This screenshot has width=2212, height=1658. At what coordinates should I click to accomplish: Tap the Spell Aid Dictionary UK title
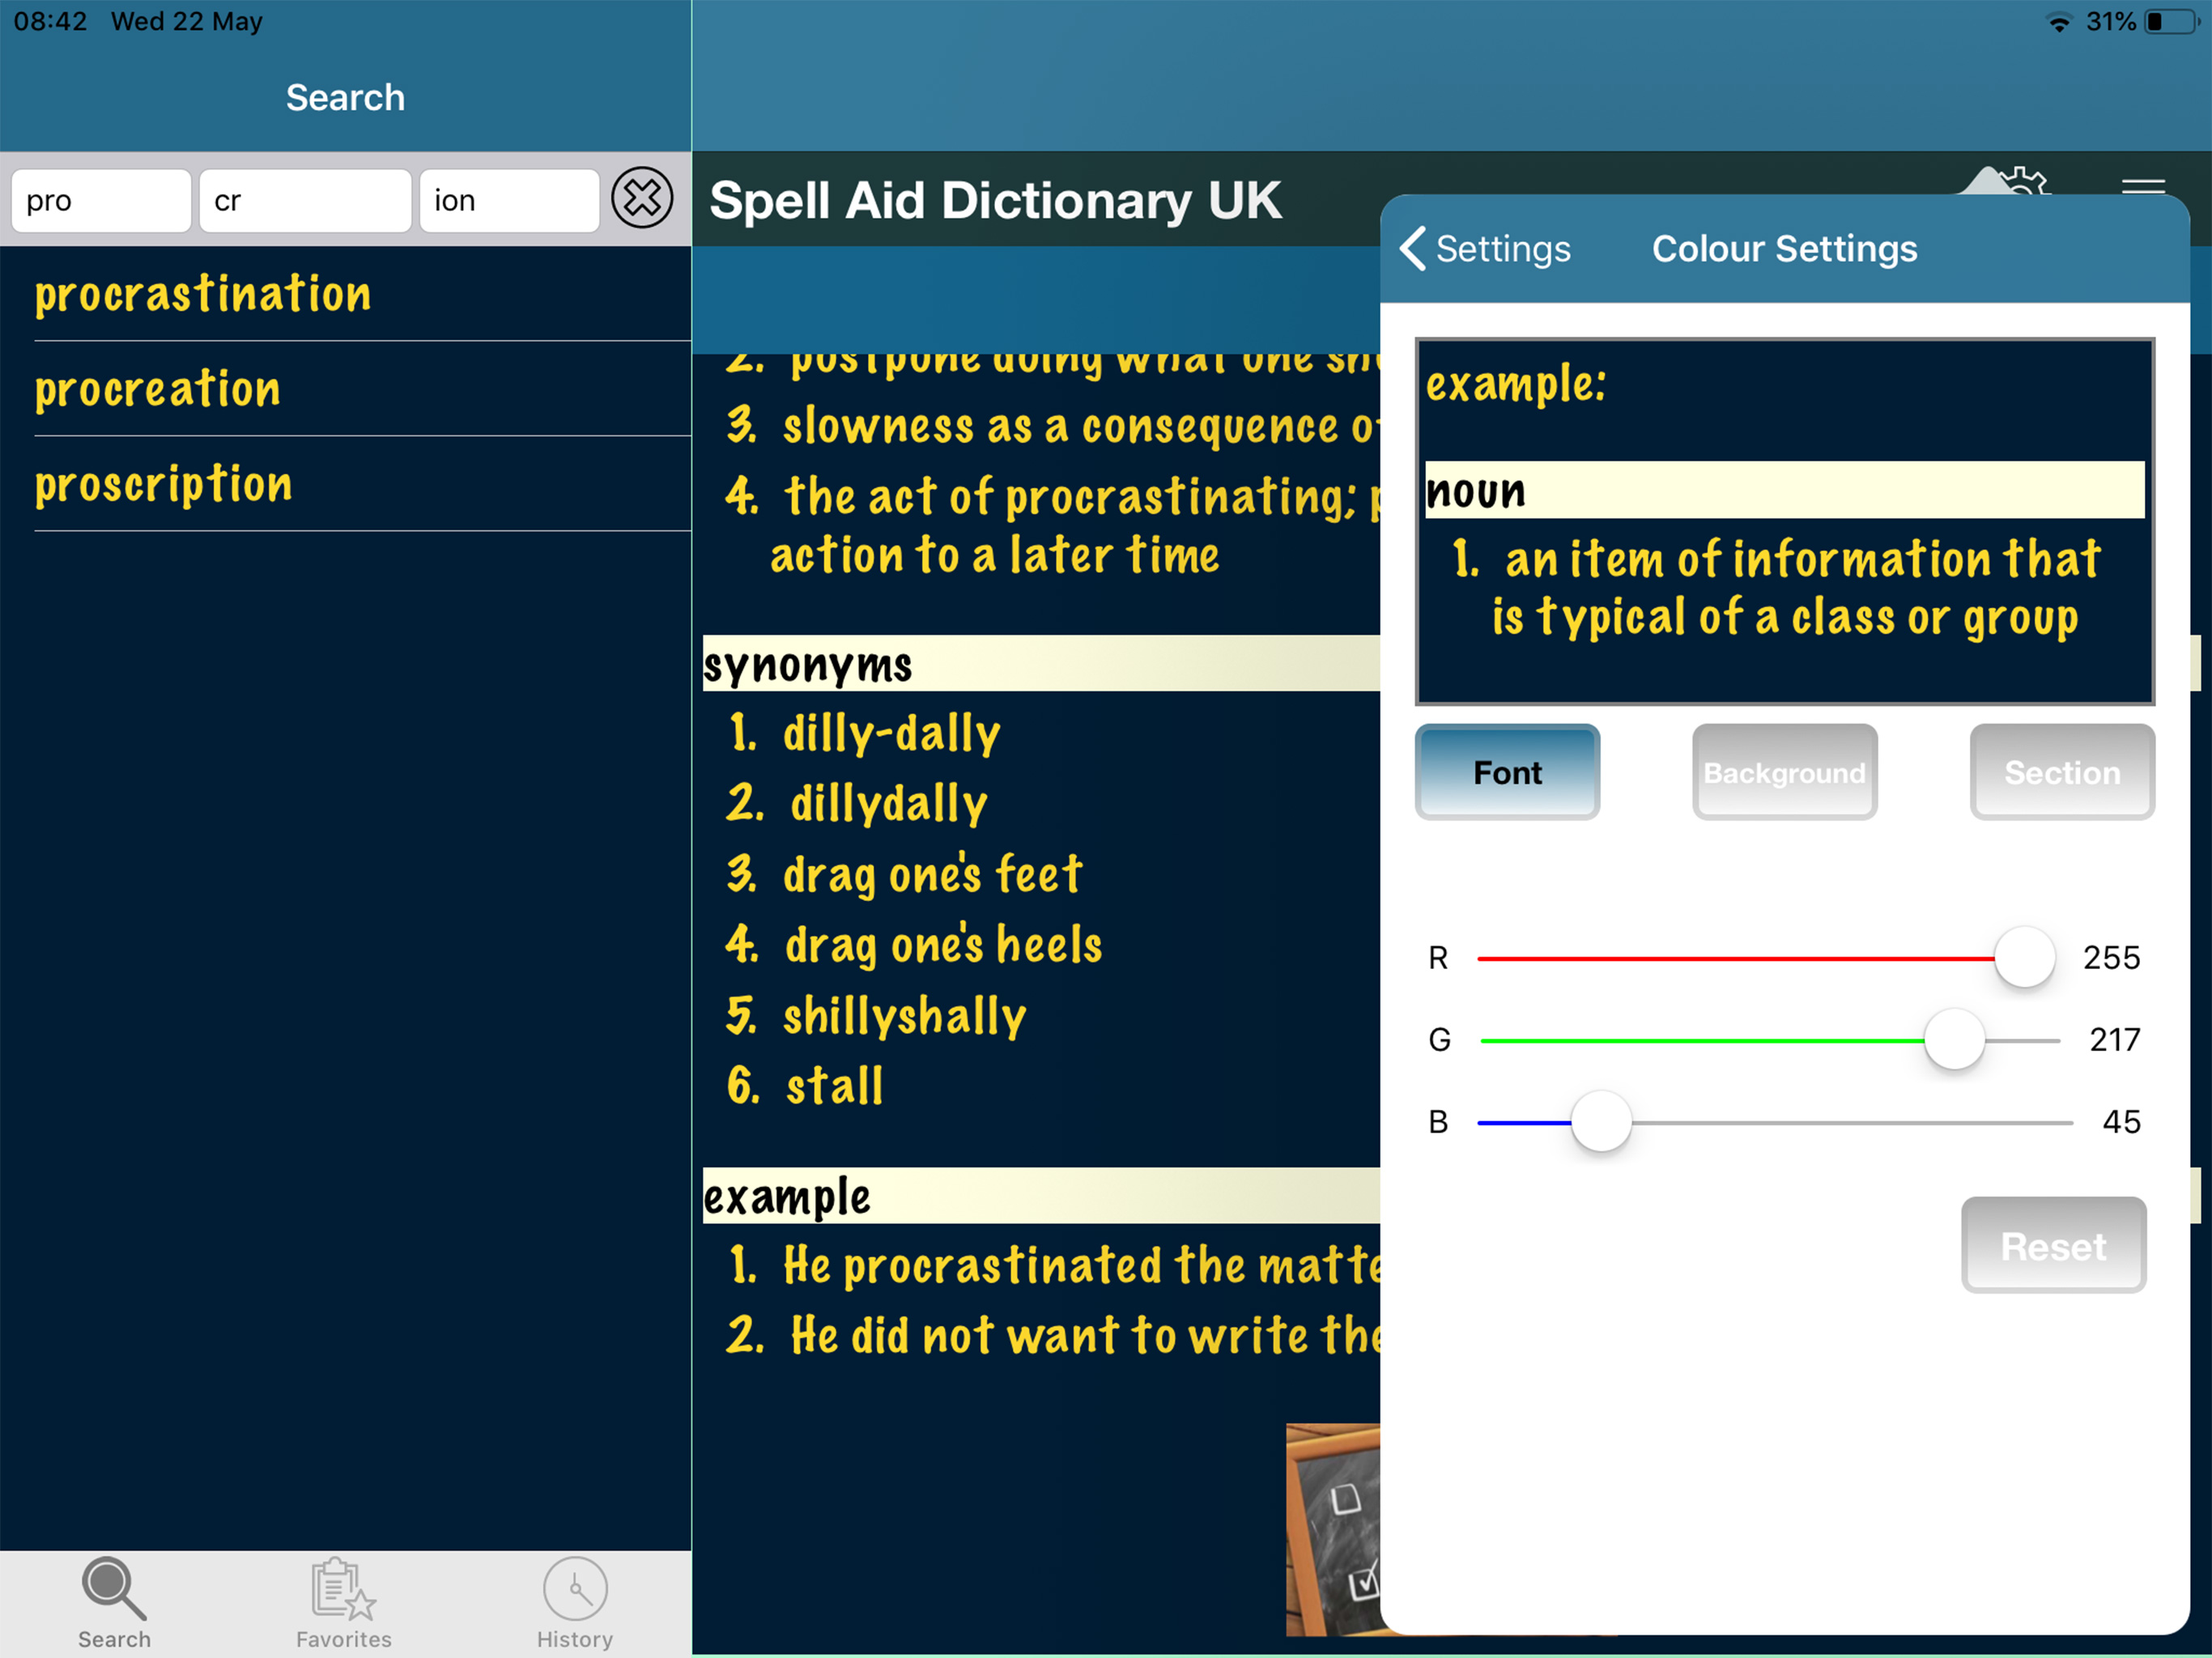point(995,200)
